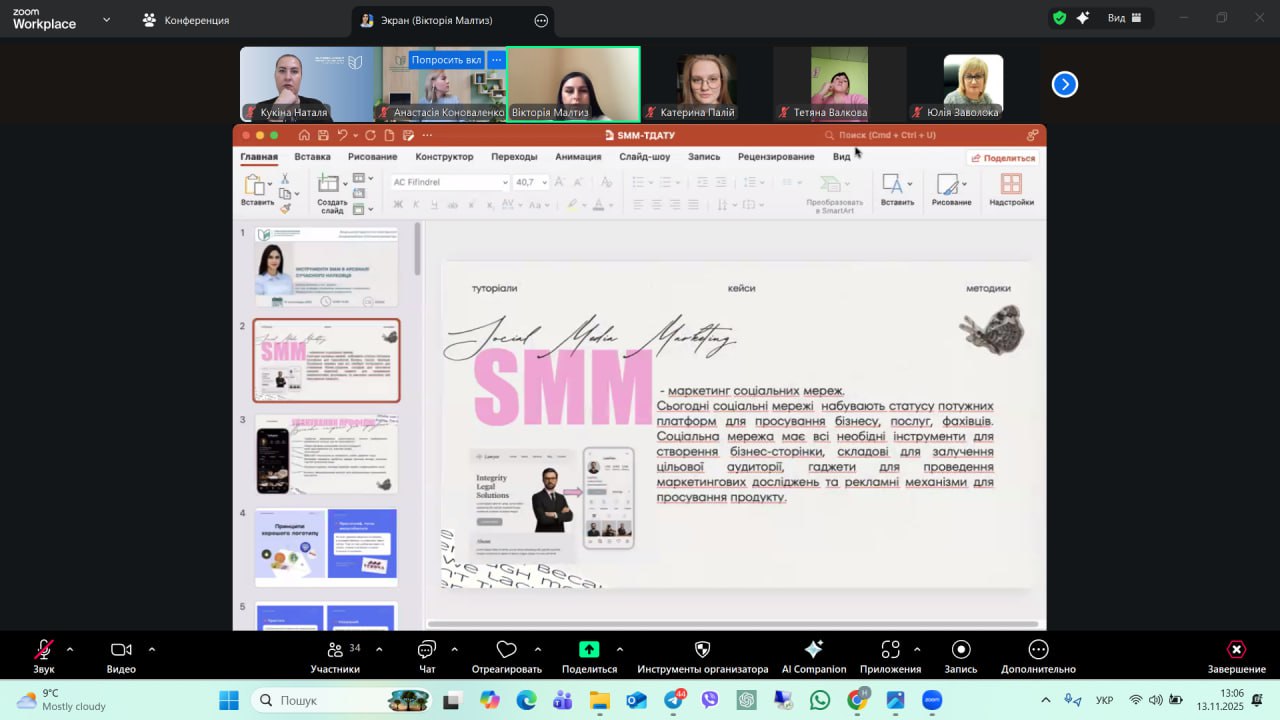The width and height of the screenshot is (1280, 720).
Task: Expand audio options arrow next to Звук
Action: [x=70, y=649]
